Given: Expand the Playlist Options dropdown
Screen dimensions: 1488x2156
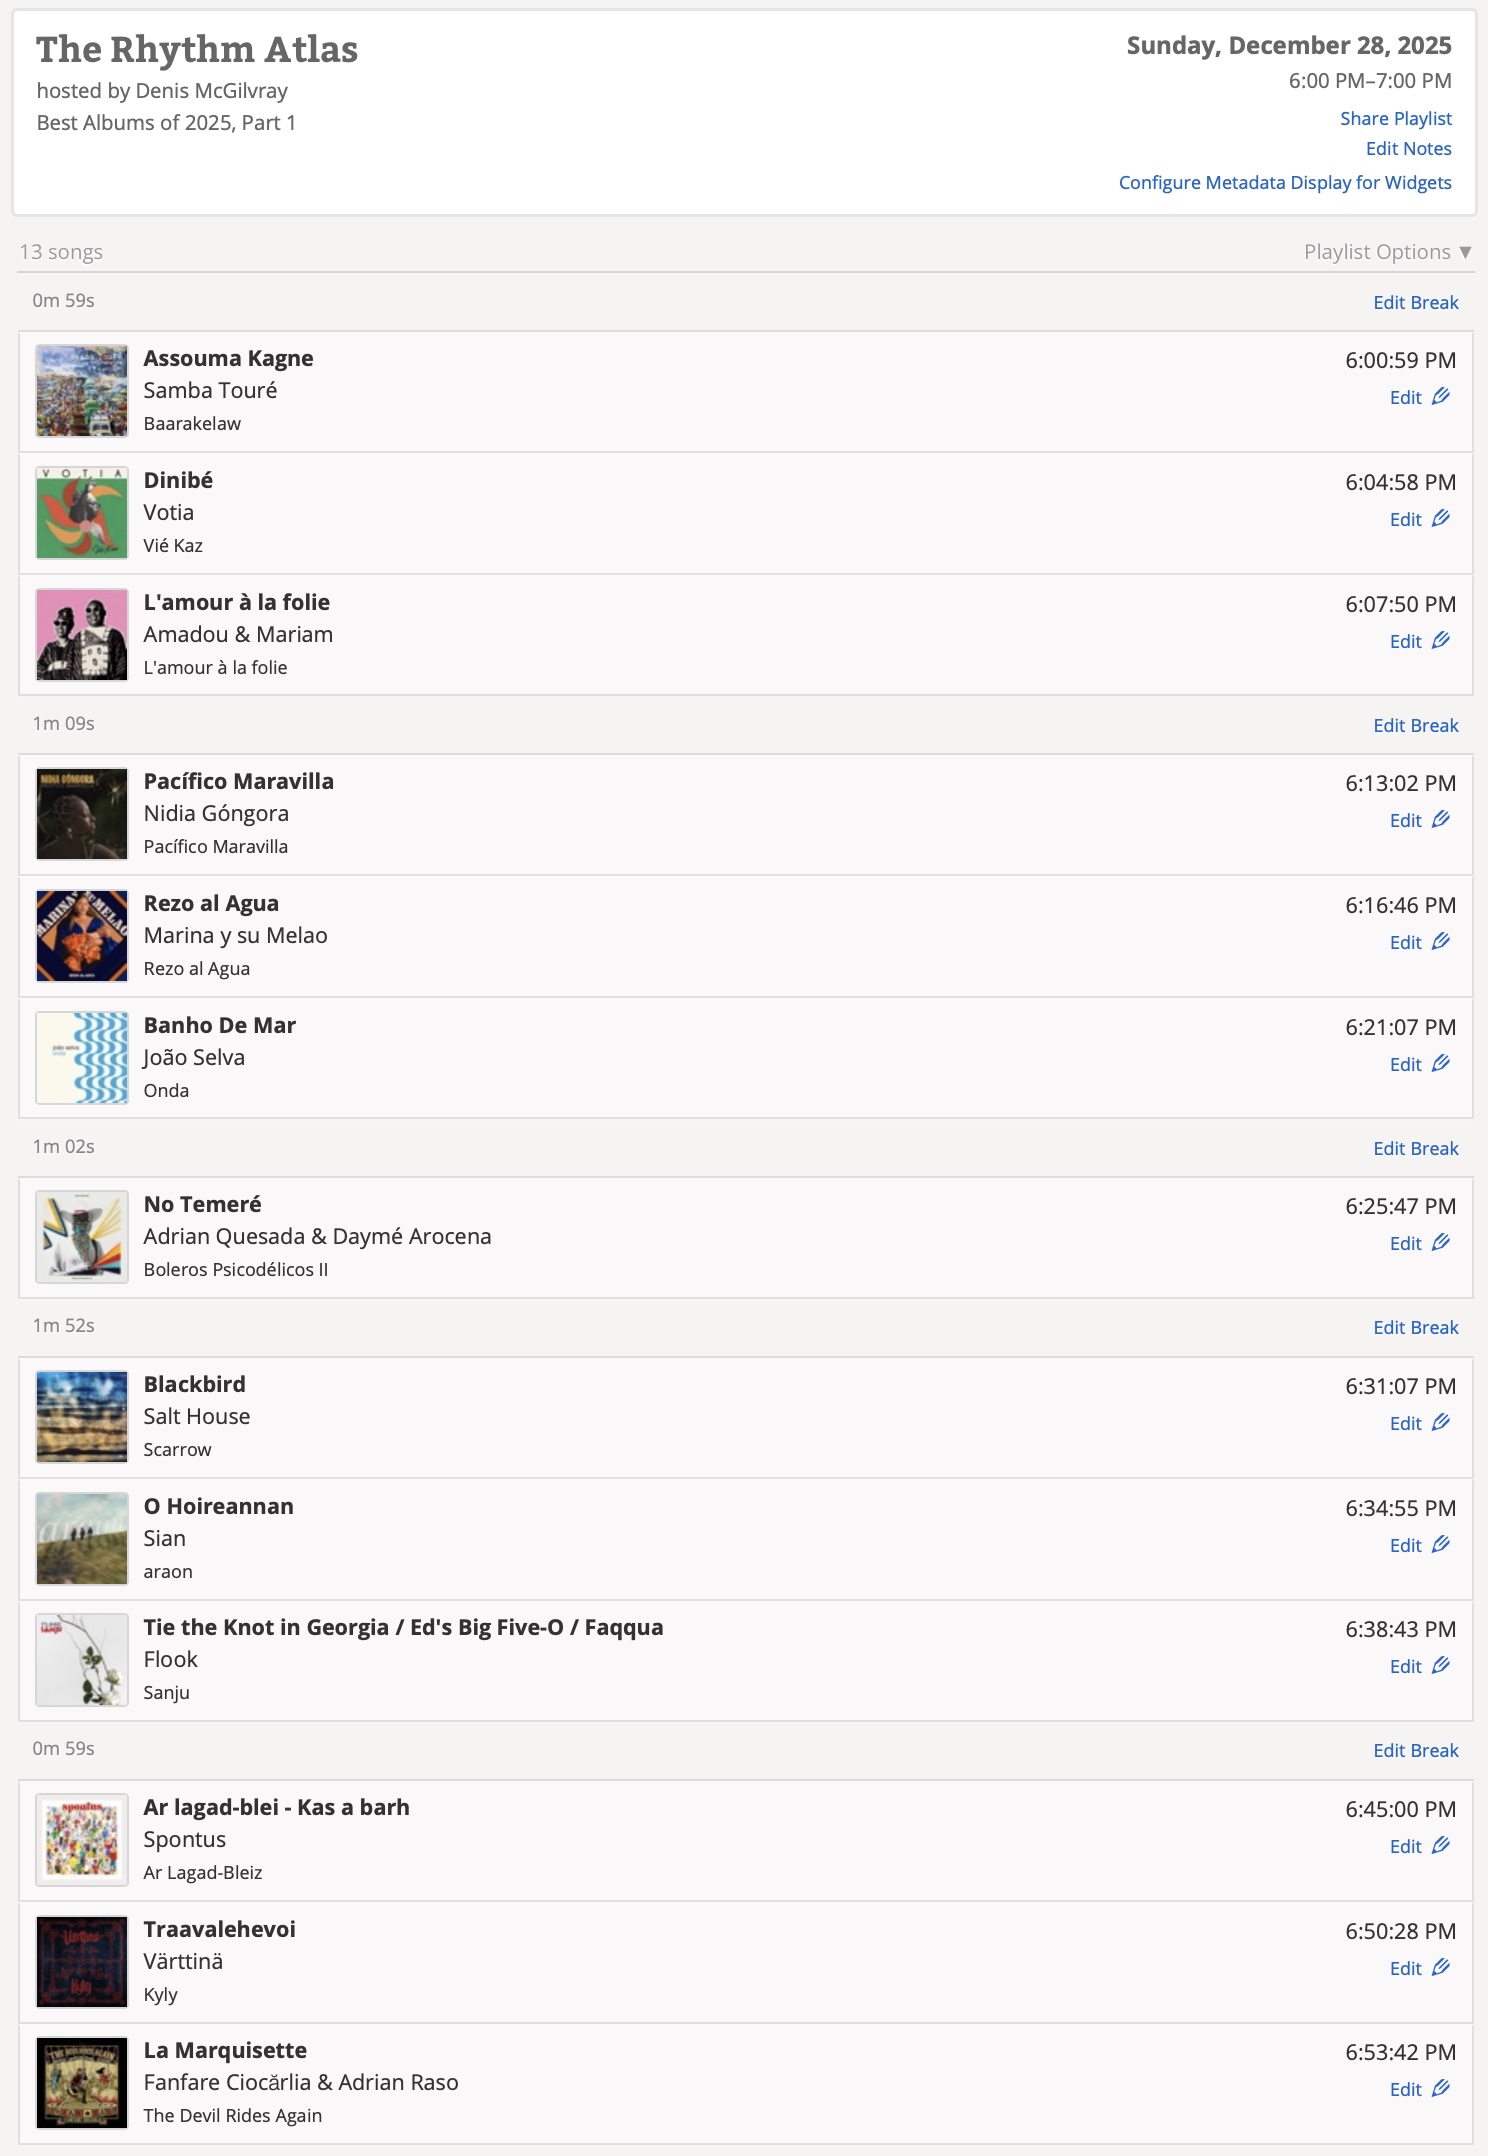Looking at the screenshot, I should (x=1386, y=252).
